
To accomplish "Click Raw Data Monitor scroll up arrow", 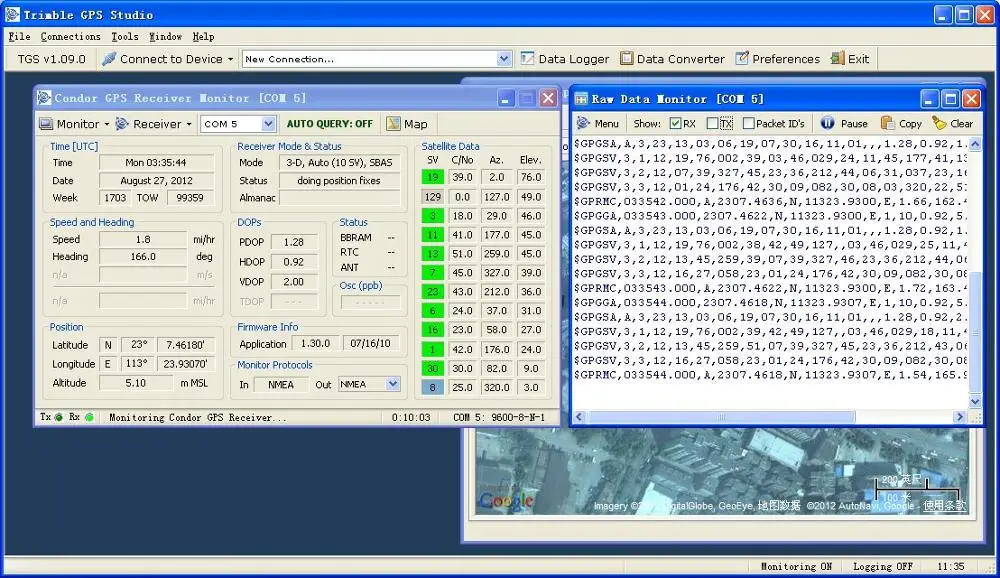I will coord(975,144).
